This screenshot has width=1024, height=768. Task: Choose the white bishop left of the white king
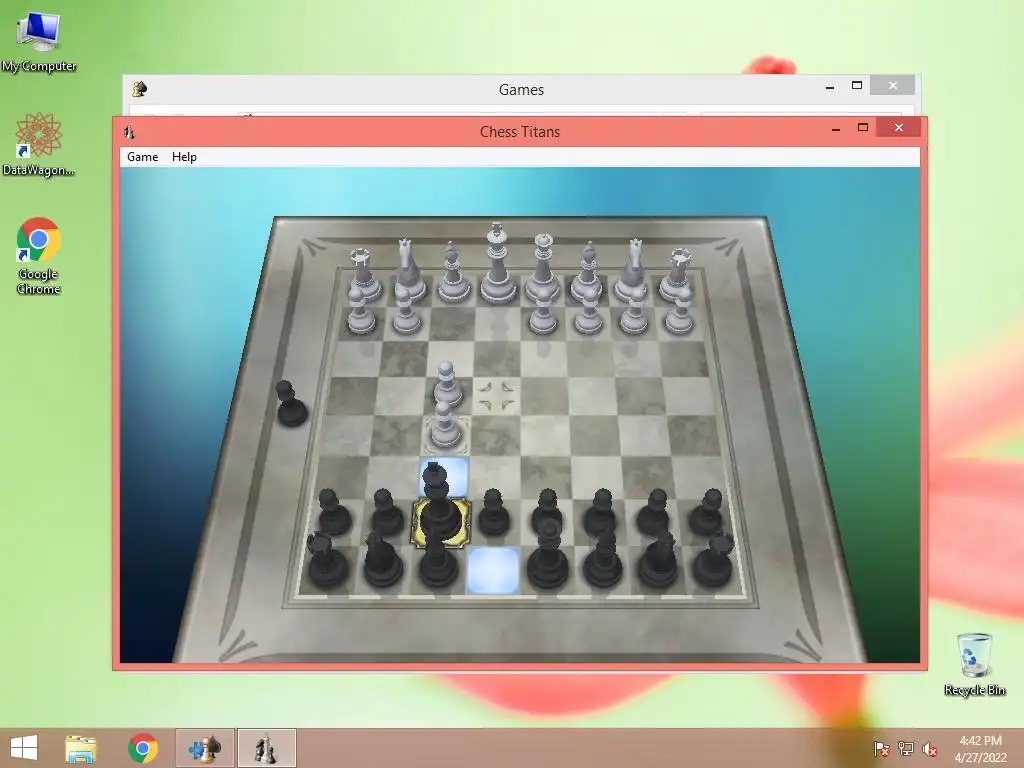point(453,273)
